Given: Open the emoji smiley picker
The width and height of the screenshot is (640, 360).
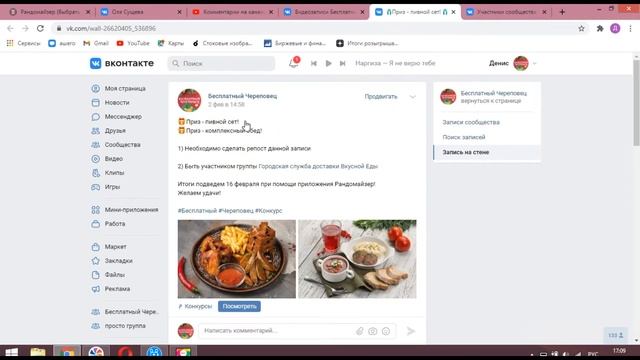Looking at the screenshot, I should click(x=386, y=331).
